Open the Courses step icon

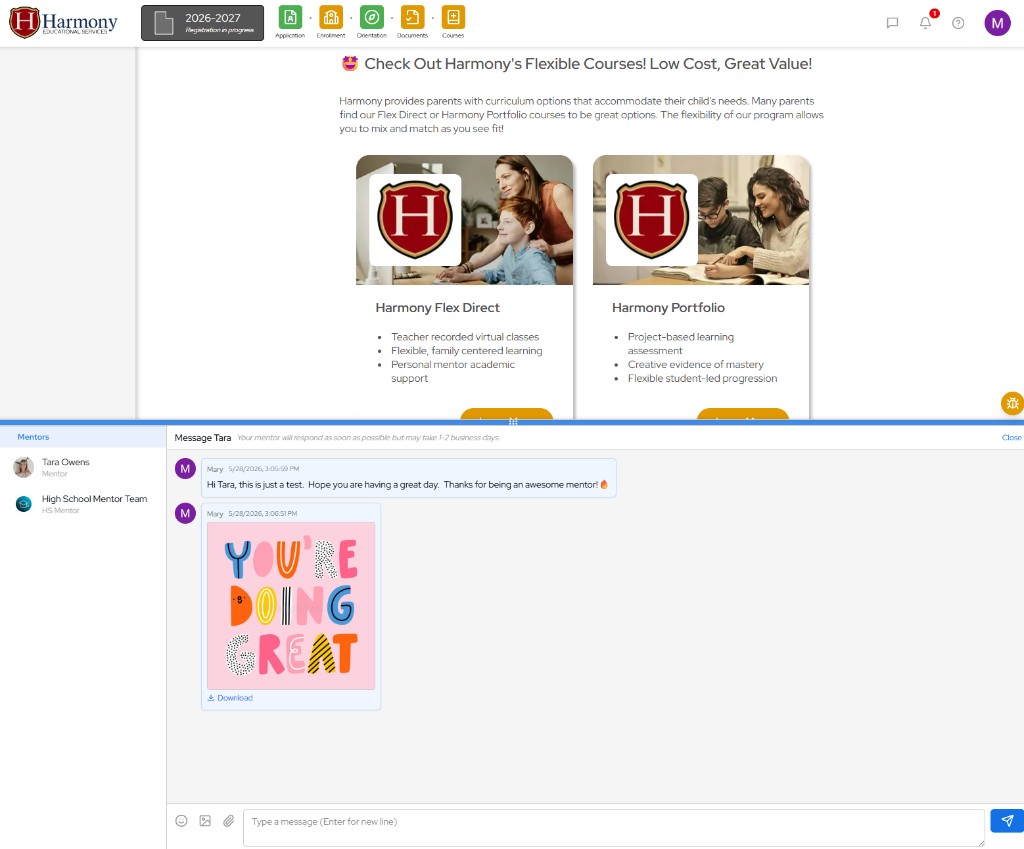(x=453, y=18)
